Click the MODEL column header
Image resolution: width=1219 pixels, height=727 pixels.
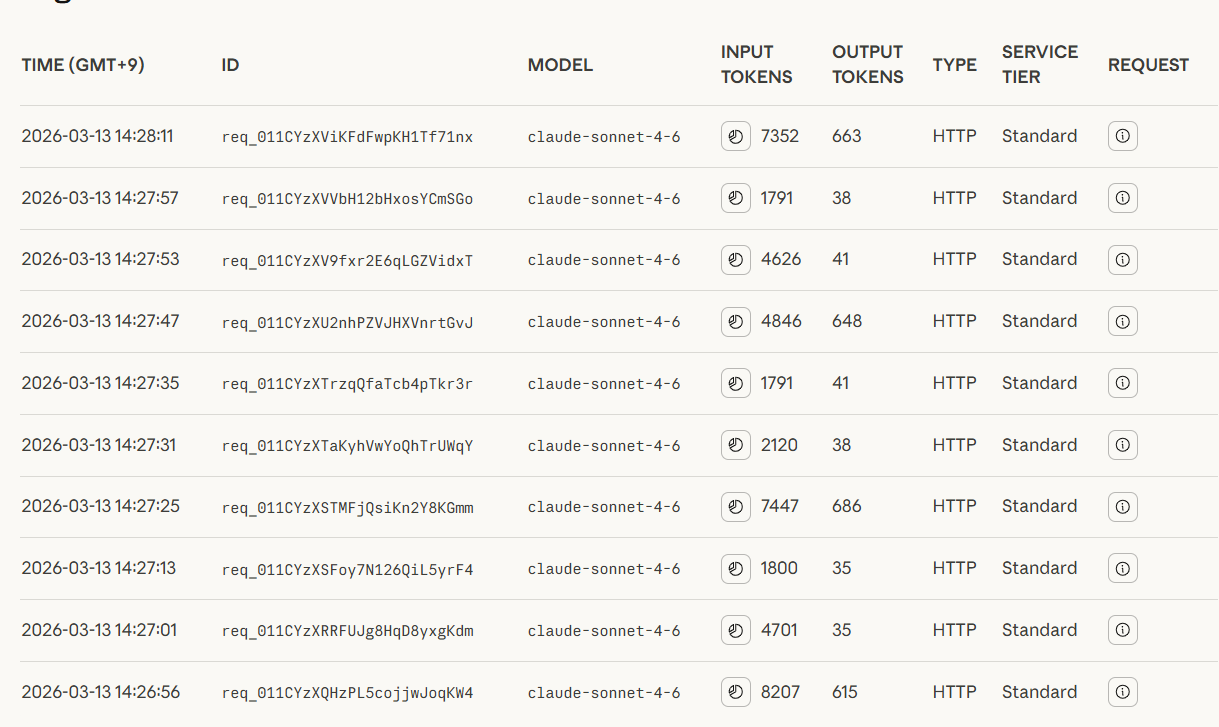560,65
